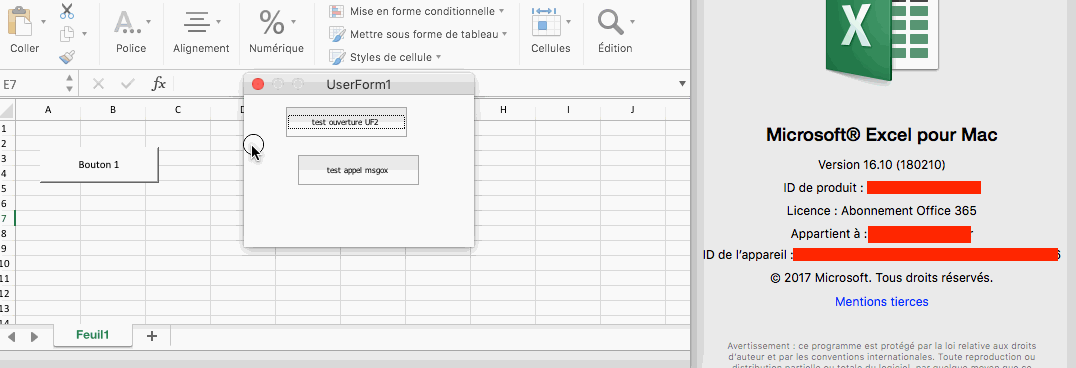The width and height of the screenshot is (1076, 368).
Task: Click the fx insert function icon
Action: (159, 84)
